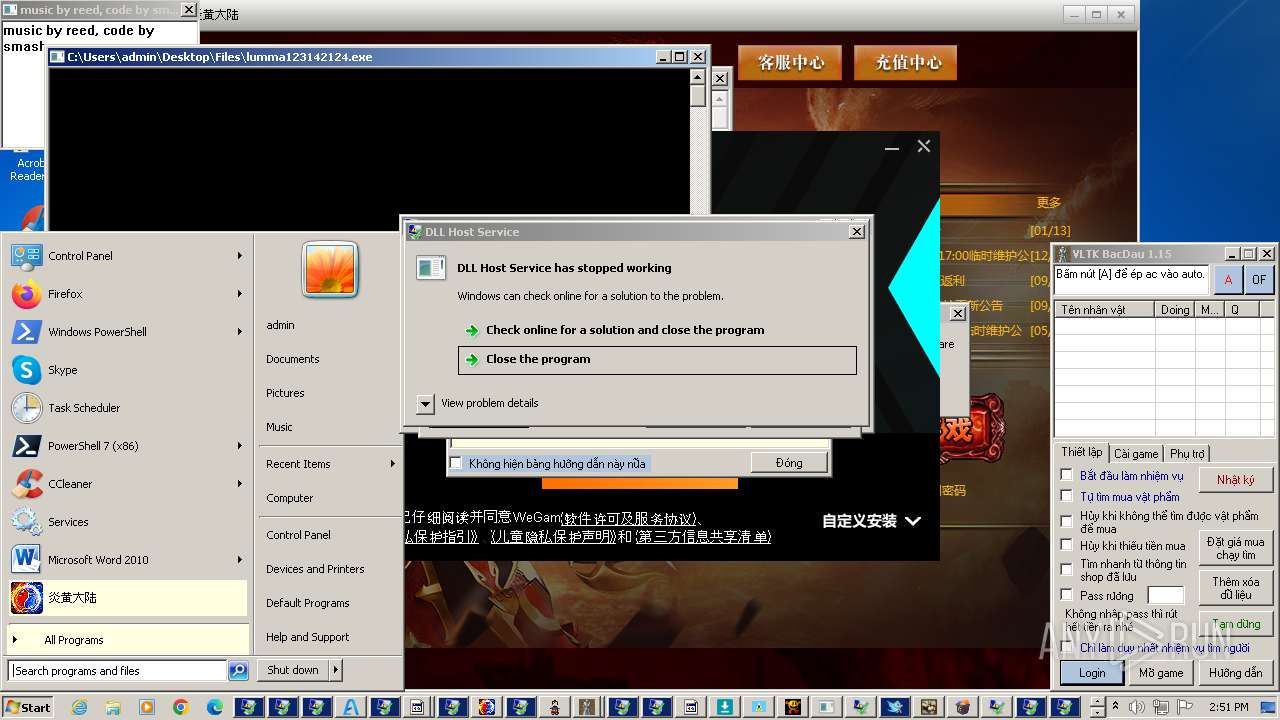
Task: Open Devices and Printers from Start menu
Action: coord(315,569)
